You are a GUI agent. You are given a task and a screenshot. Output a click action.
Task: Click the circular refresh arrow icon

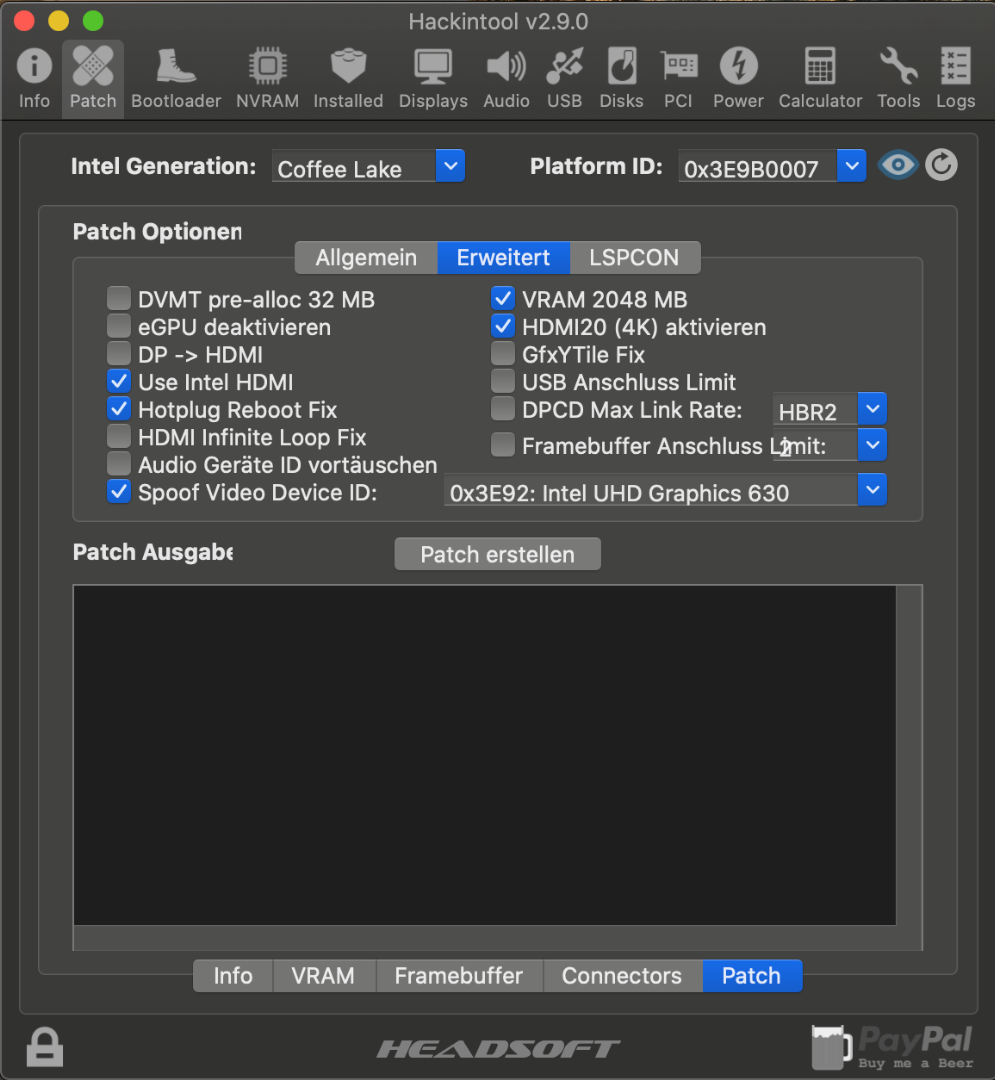click(941, 165)
